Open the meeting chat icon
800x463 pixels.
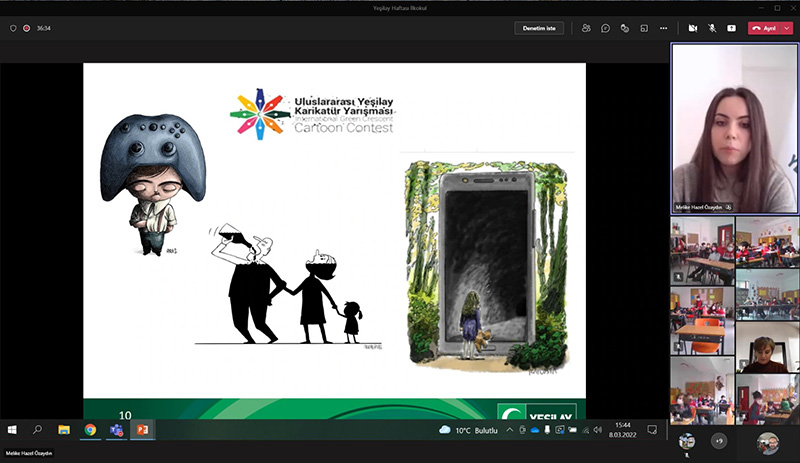point(605,28)
